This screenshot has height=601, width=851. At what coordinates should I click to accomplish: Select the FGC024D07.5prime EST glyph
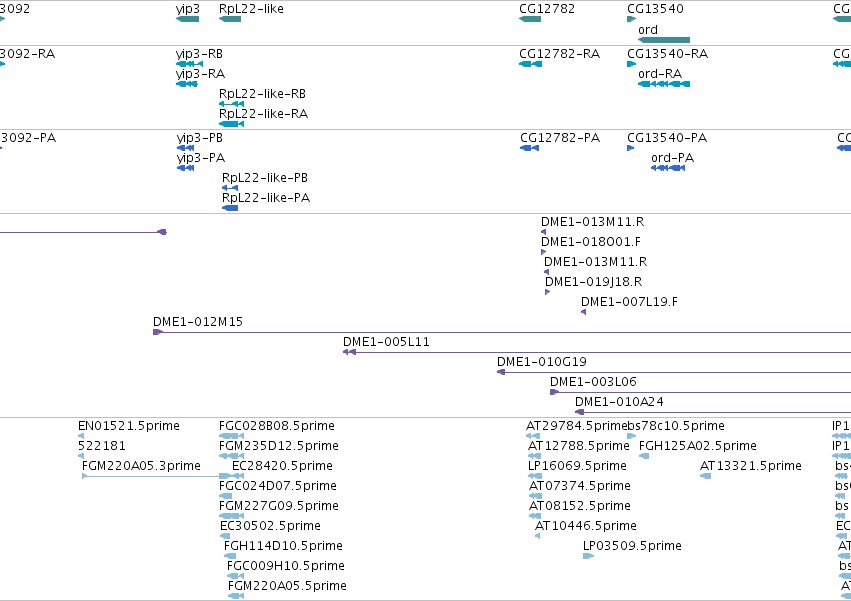tap(225, 496)
